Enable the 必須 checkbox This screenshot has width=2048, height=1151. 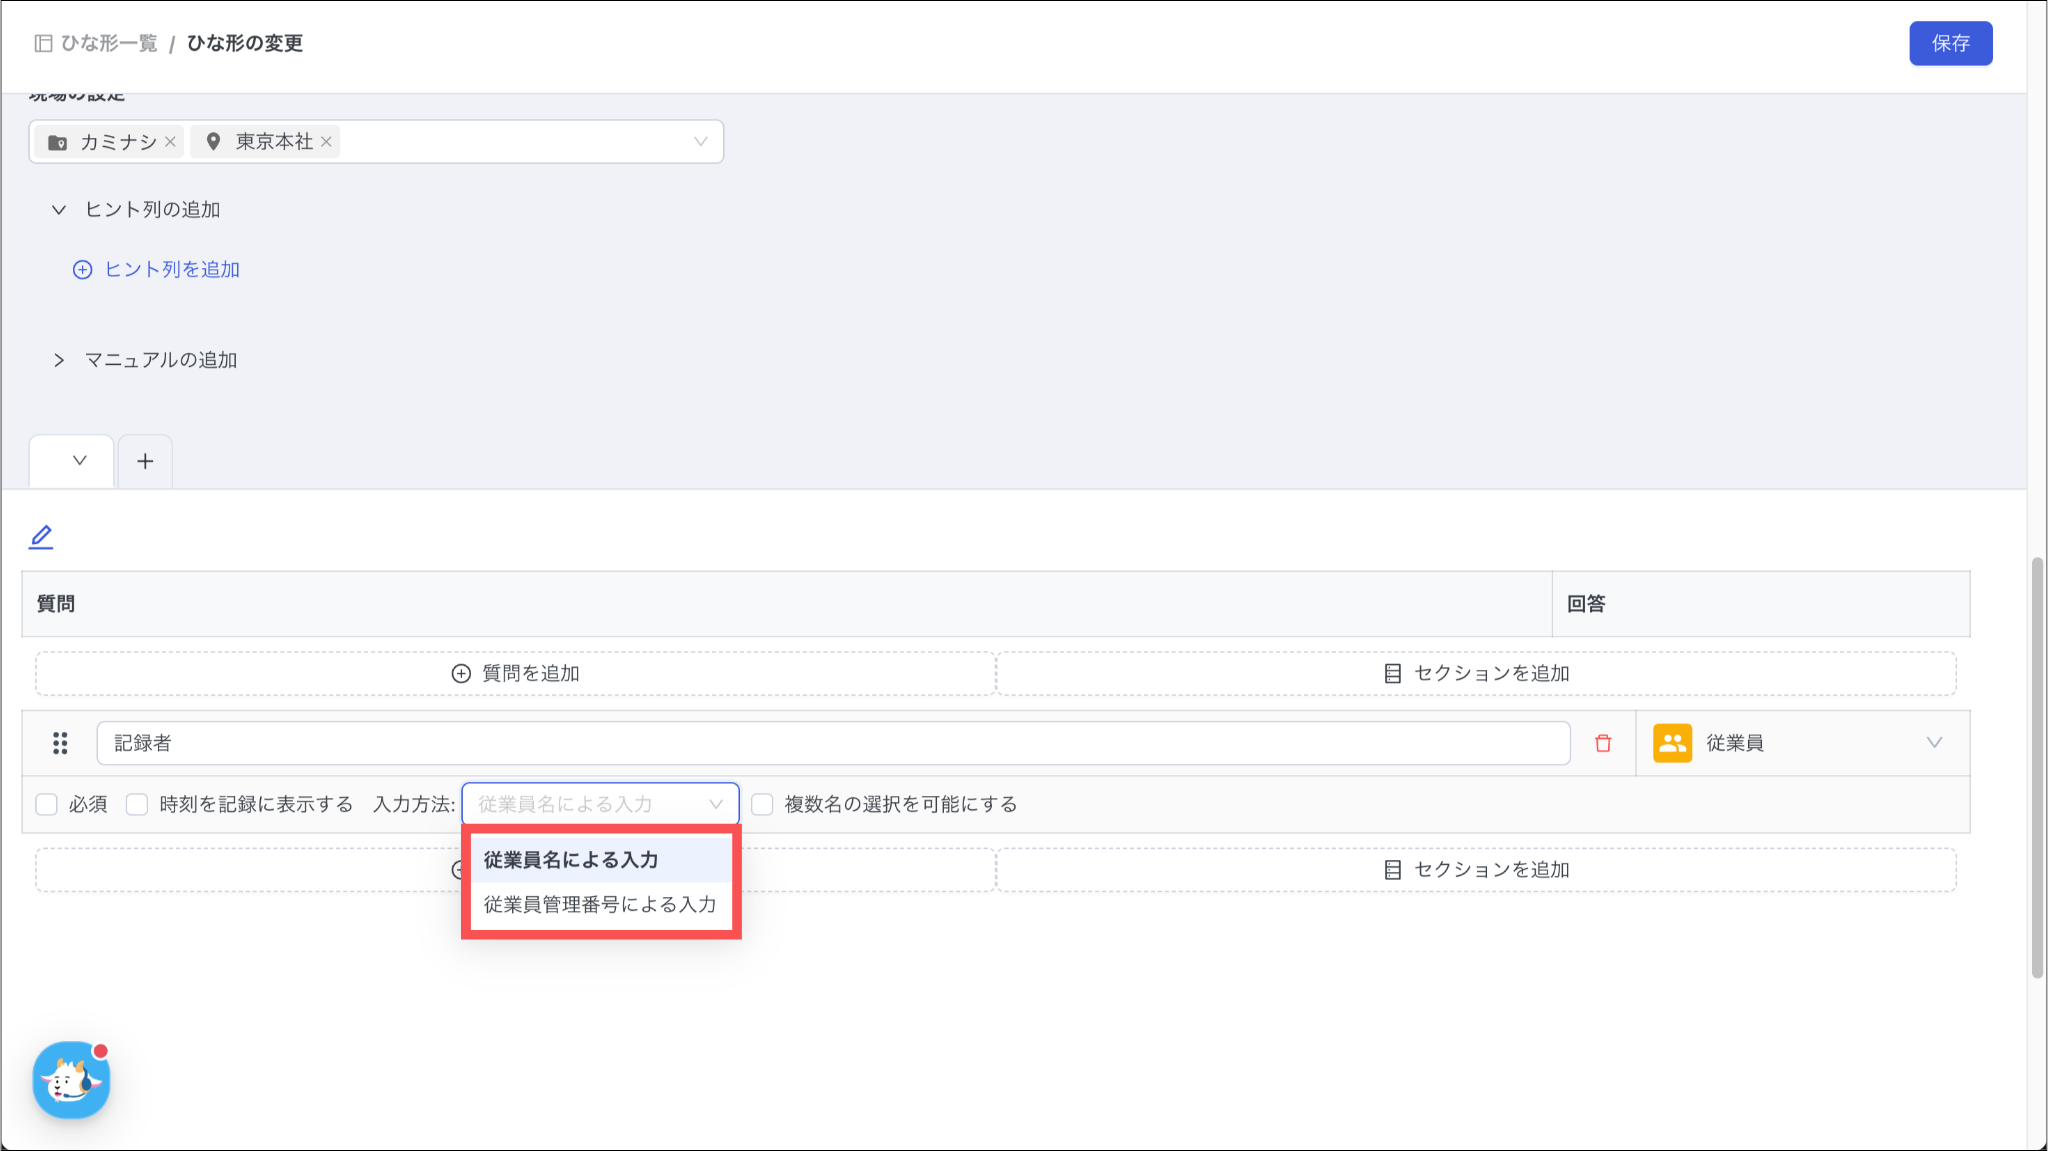(x=47, y=804)
